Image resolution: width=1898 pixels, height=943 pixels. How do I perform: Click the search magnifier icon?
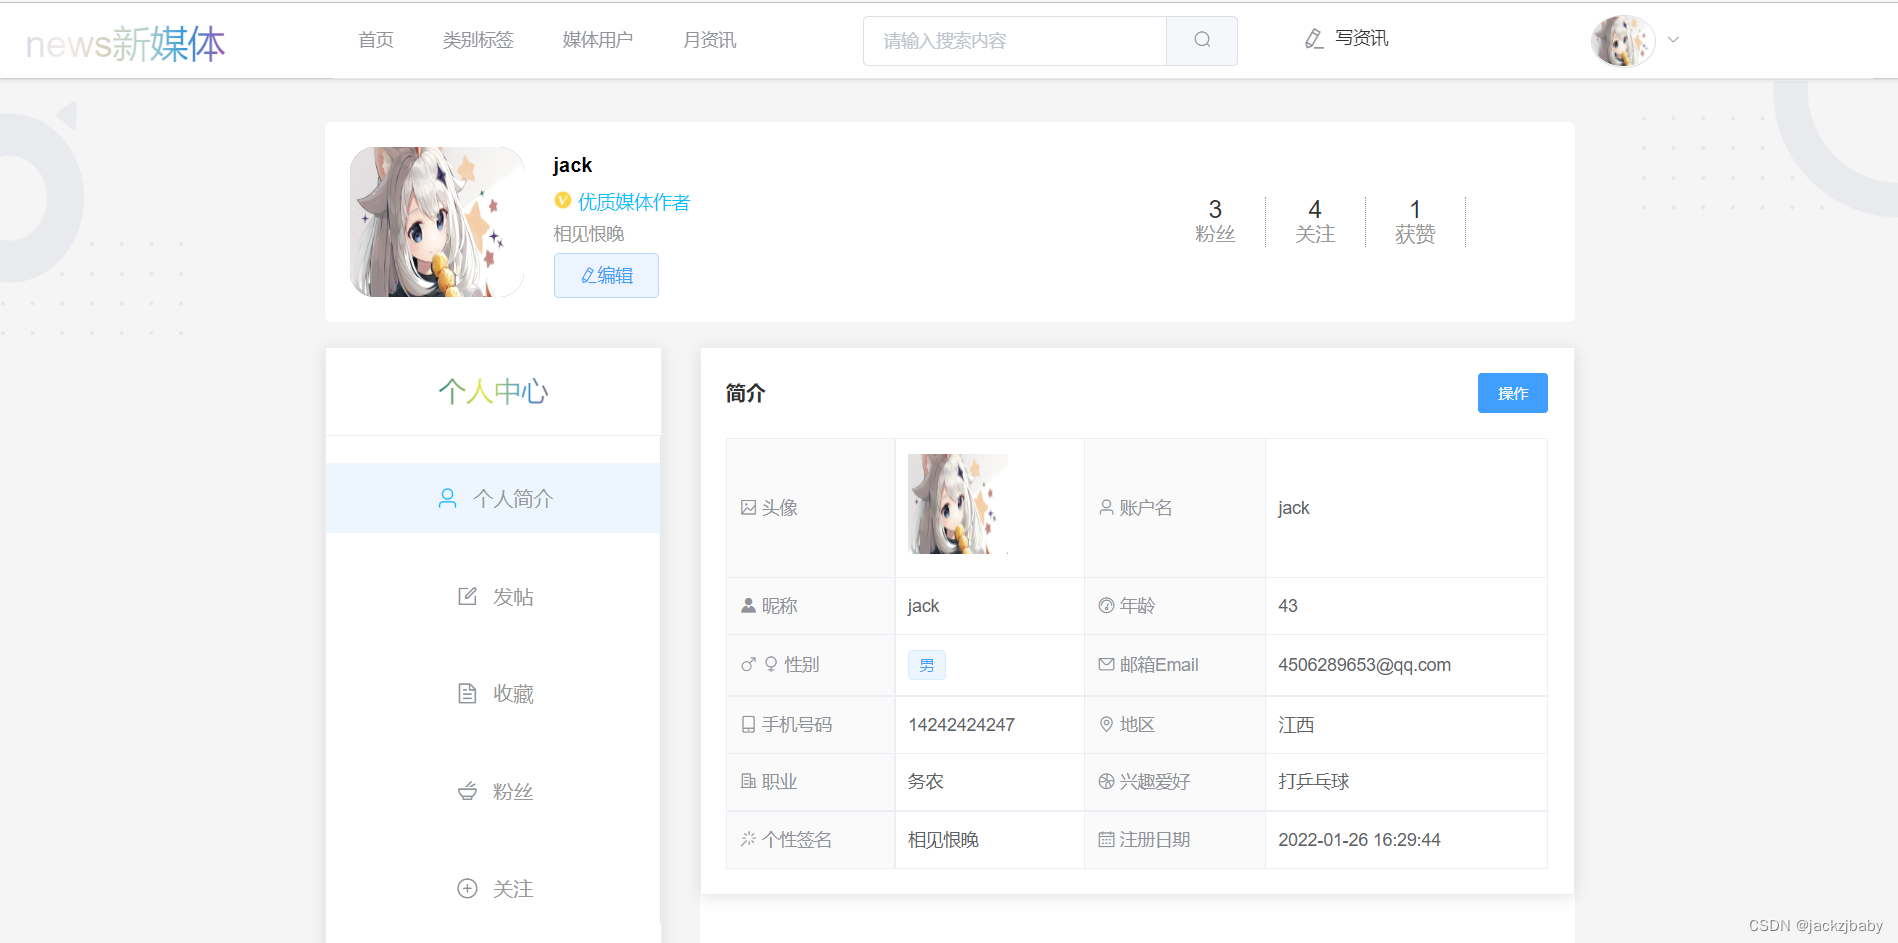pos(1201,40)
